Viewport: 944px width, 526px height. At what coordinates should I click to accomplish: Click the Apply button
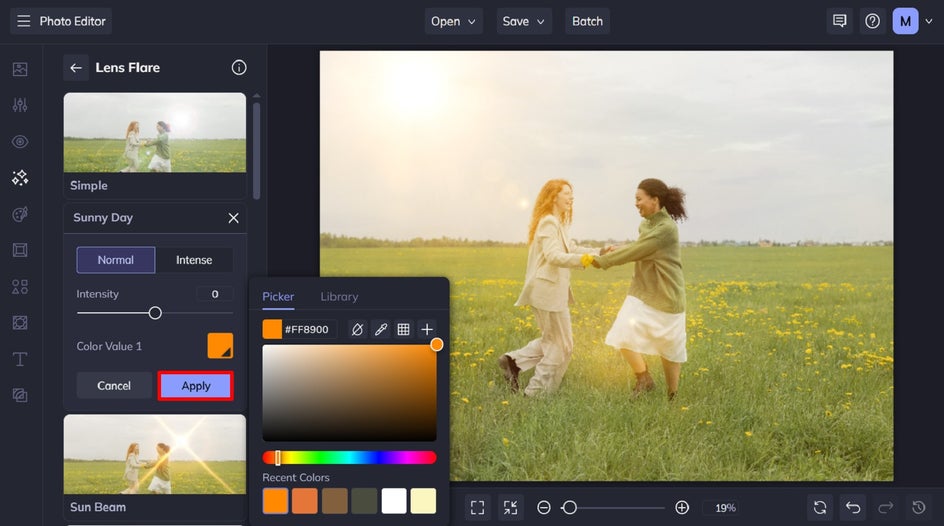[196, 386]
